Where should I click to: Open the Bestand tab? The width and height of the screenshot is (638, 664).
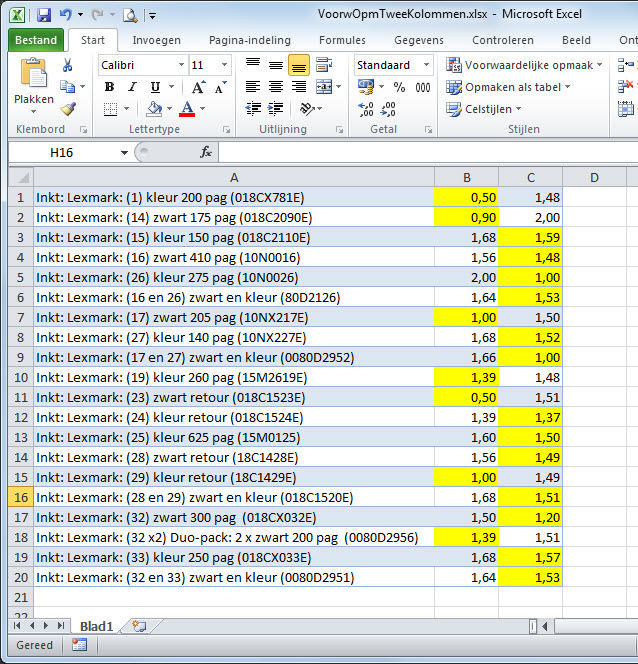(36, 40)
